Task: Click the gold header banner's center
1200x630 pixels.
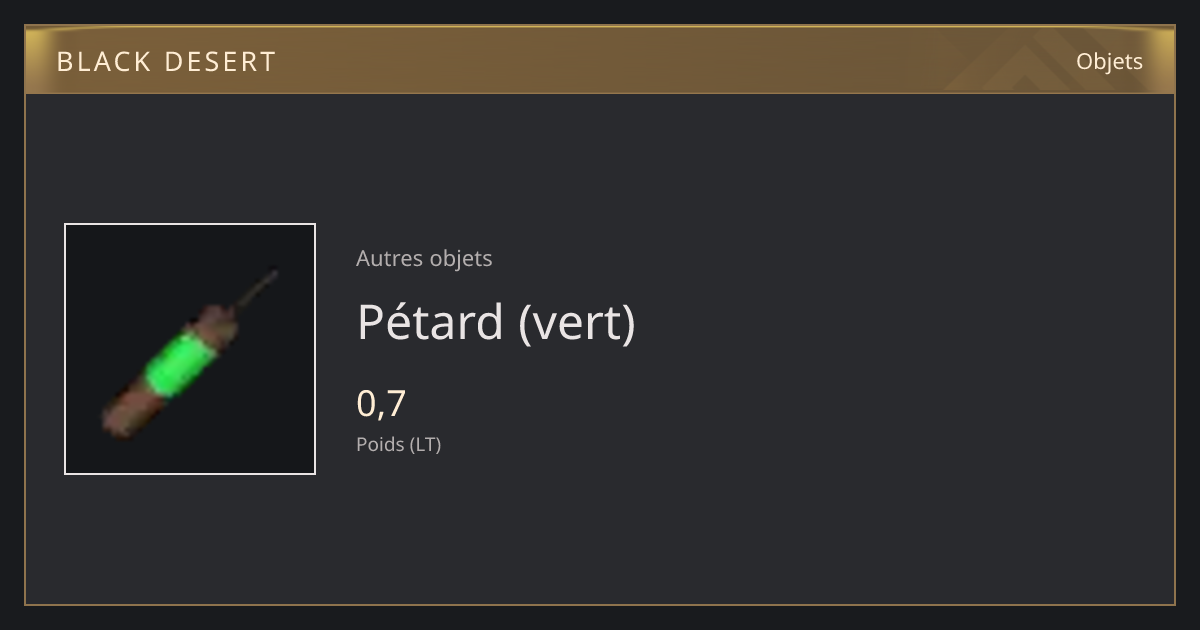Action: pos(600,60)
